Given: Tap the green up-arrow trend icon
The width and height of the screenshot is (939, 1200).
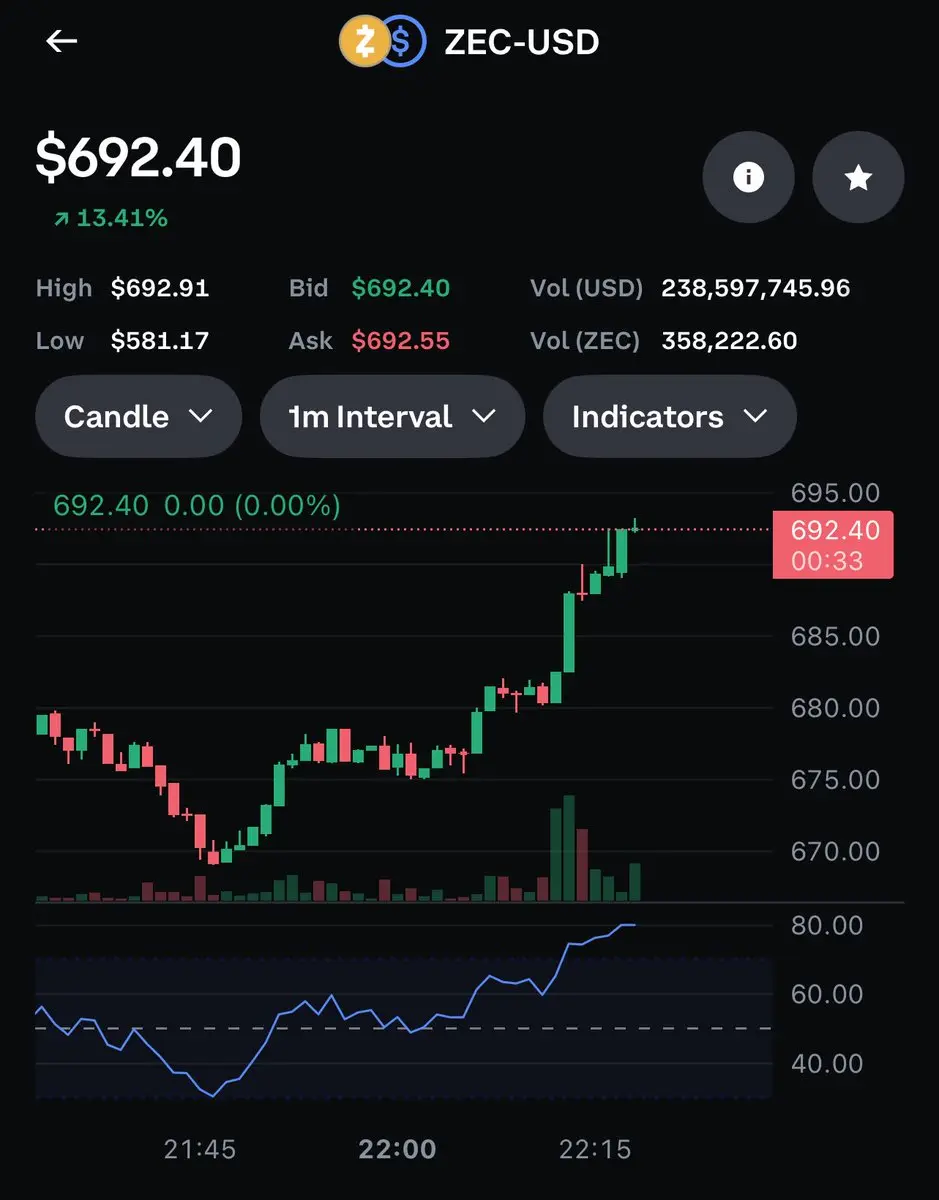Looking at the screenshot, I should pyautogui.click(x=62, y=218).
